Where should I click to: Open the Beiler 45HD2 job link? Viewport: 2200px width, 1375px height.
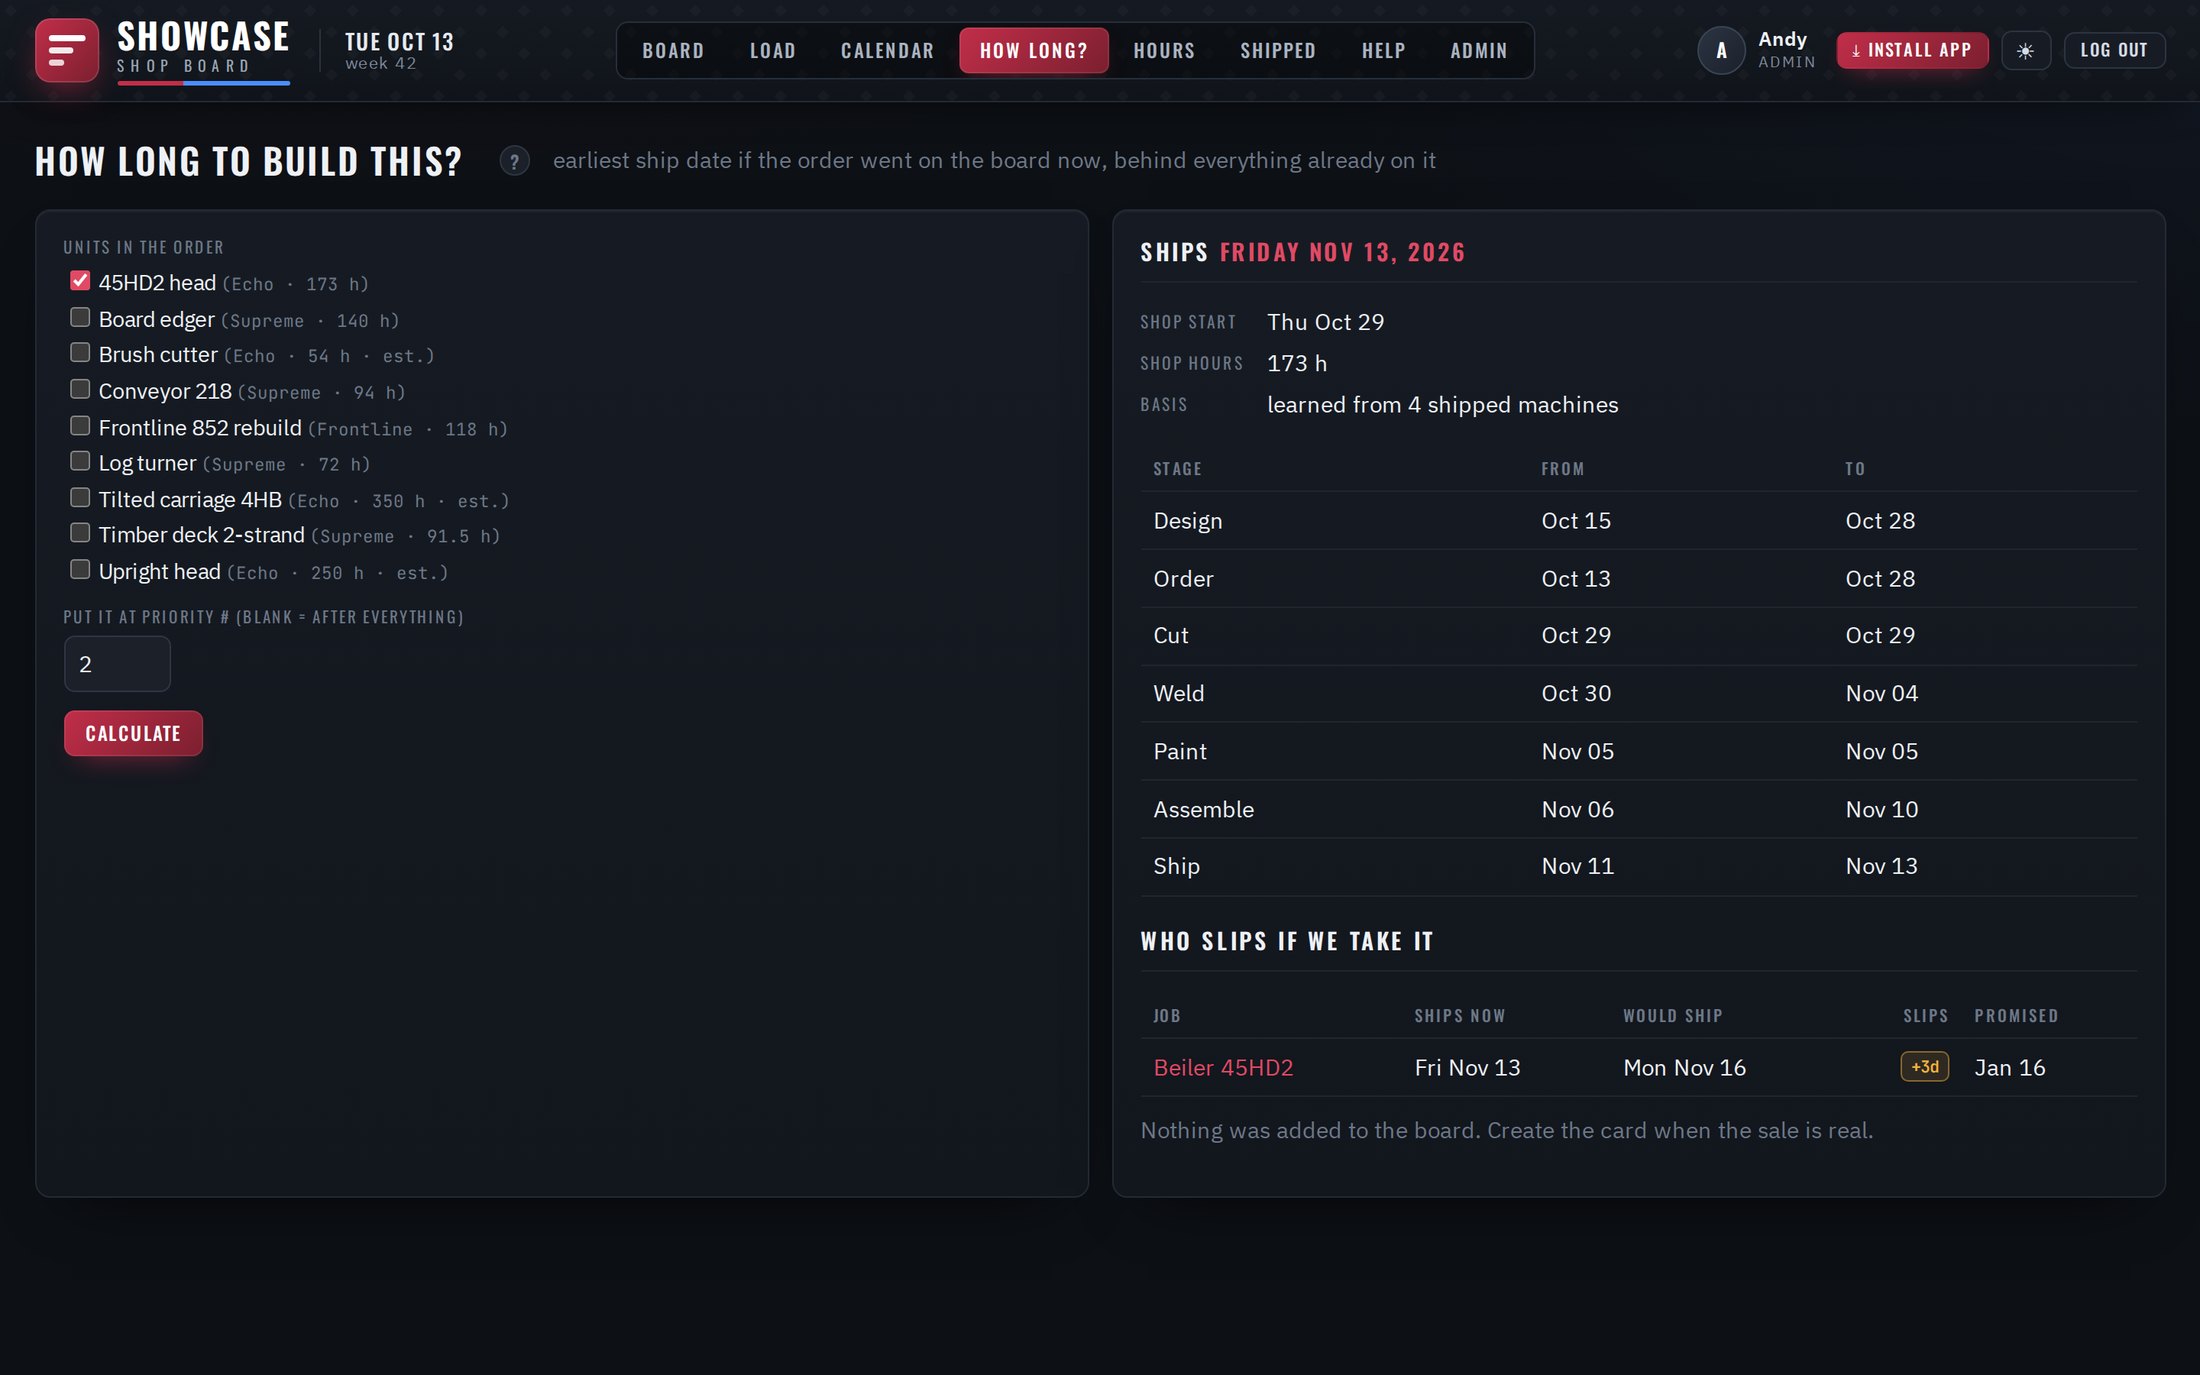[1223, 1067]
